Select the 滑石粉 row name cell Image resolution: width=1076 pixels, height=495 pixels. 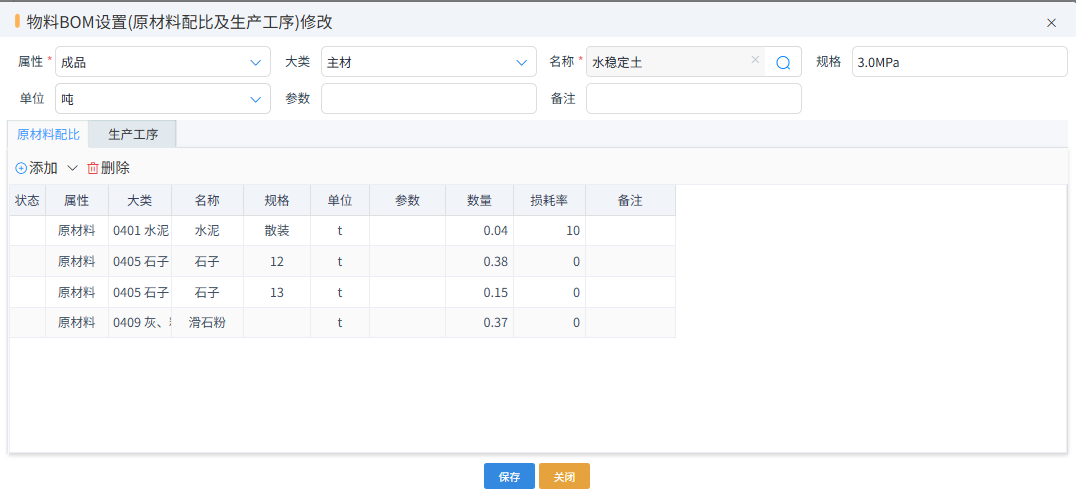pos(207,323)
